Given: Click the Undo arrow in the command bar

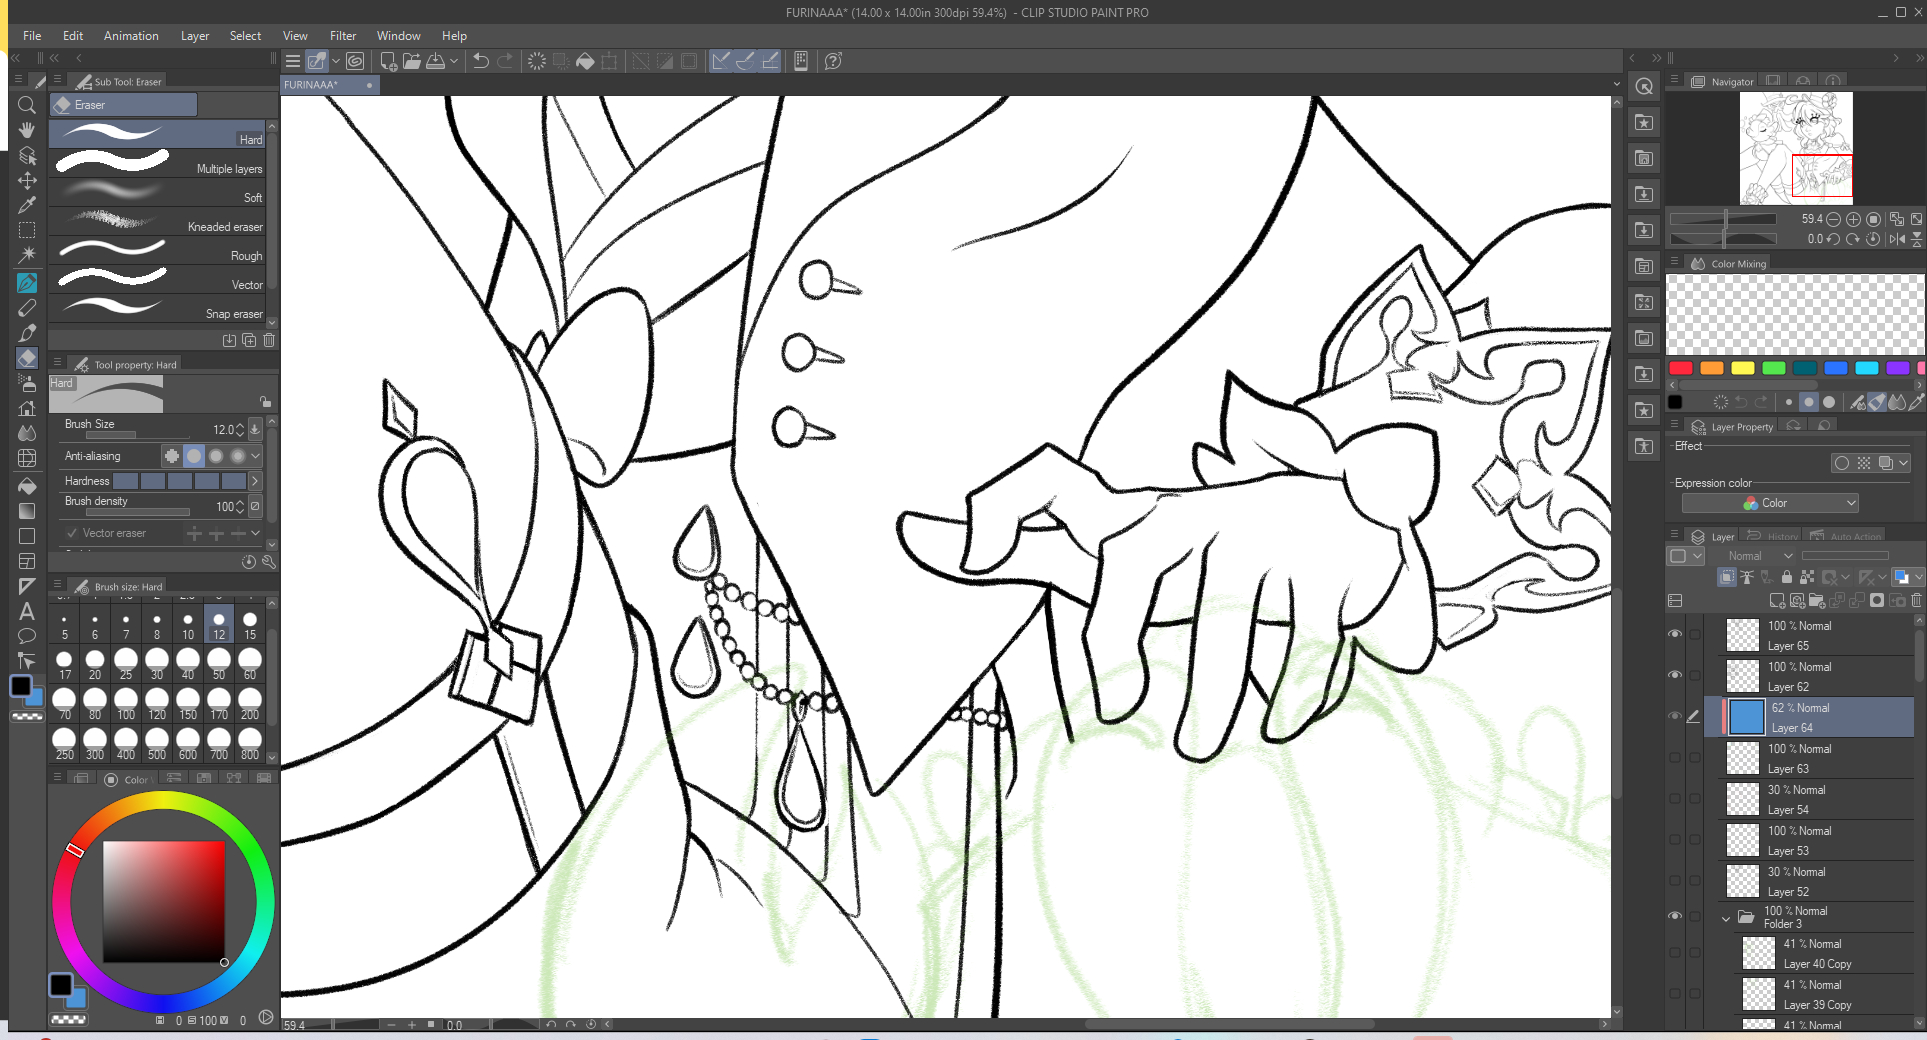Looking at the screenshot, I should click(x=481, y=61).
